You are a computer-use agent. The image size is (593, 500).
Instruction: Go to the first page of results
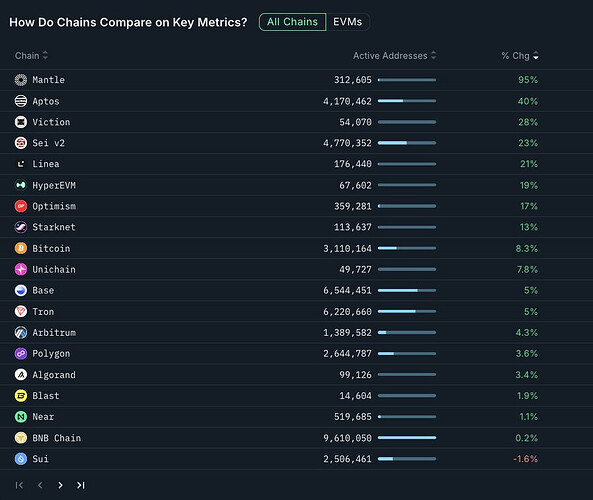tap(19, 485)
